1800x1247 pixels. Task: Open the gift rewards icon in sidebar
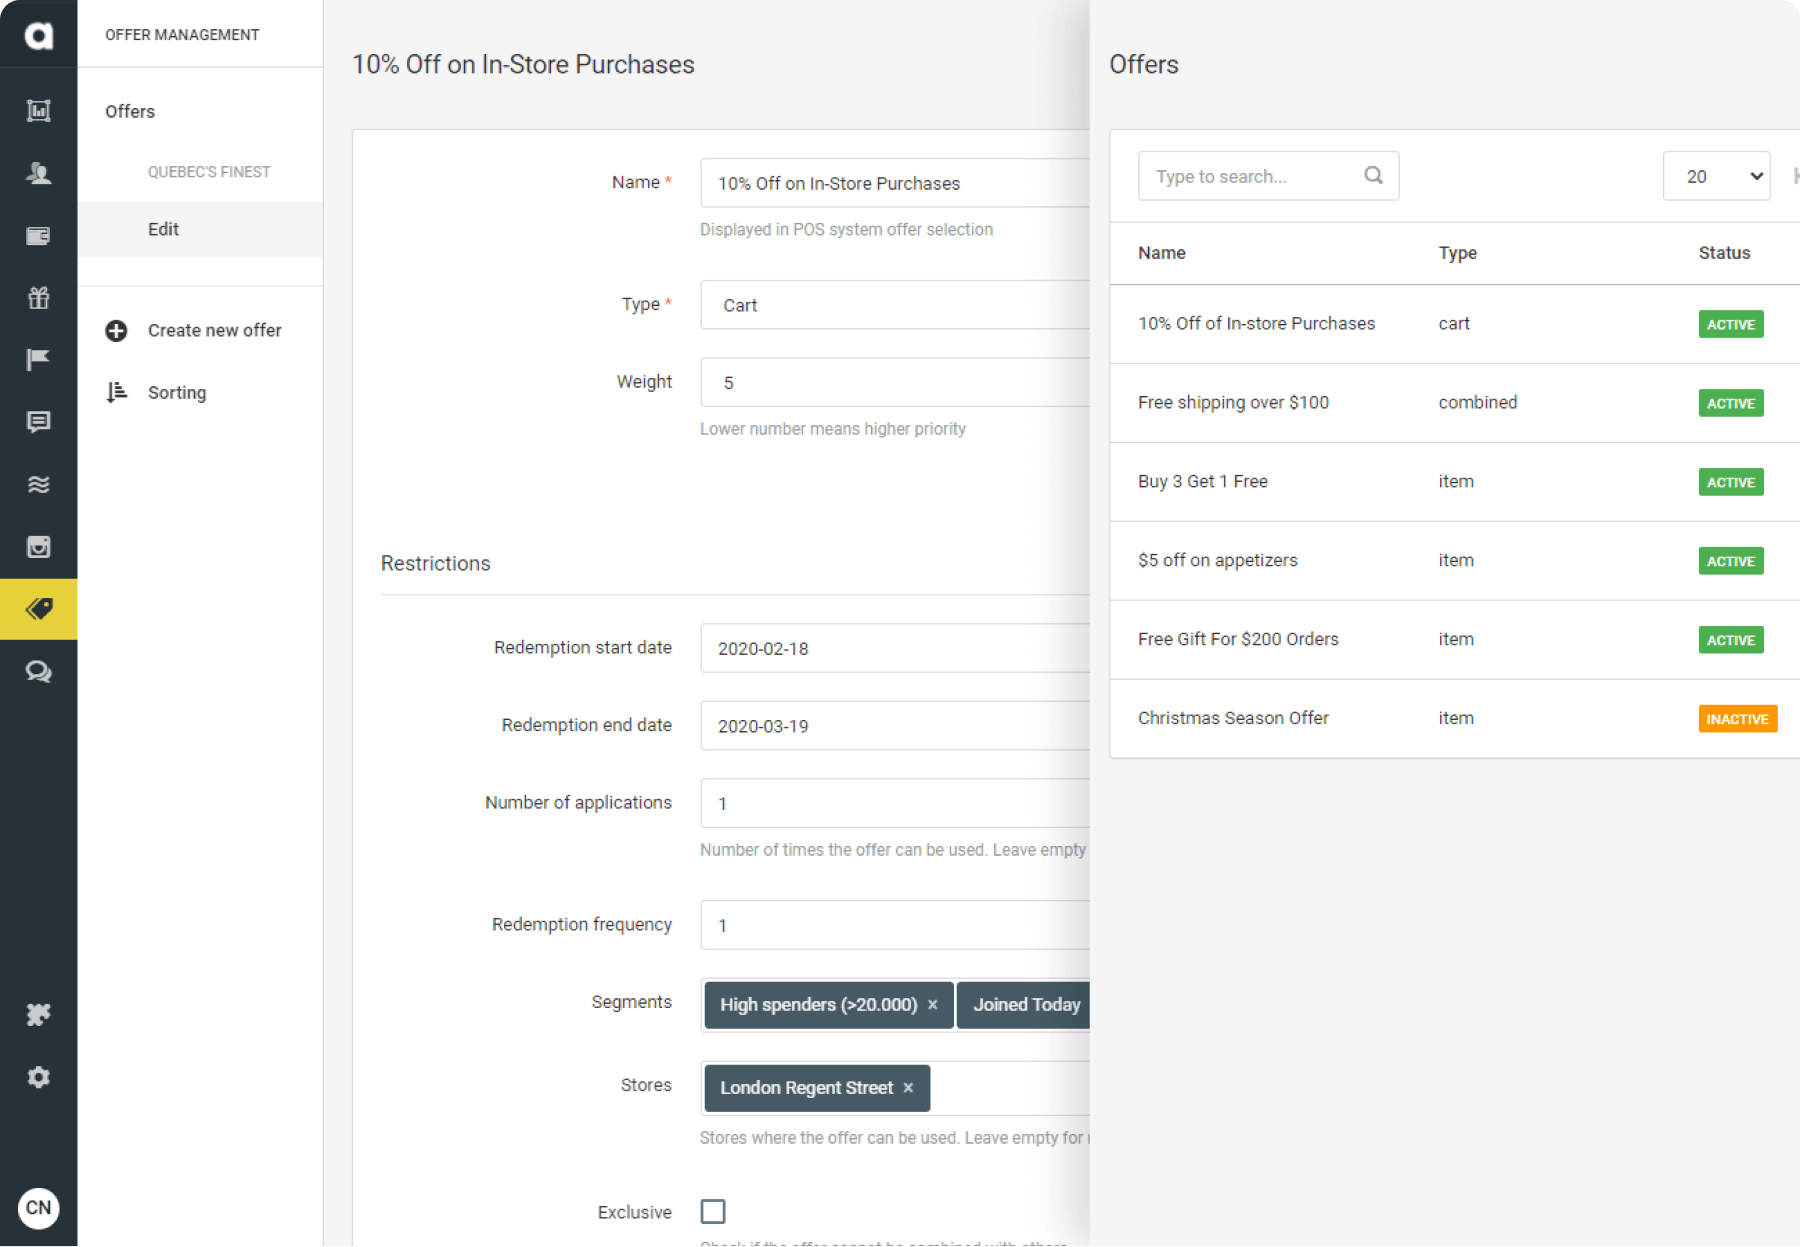tap(38, 298)
